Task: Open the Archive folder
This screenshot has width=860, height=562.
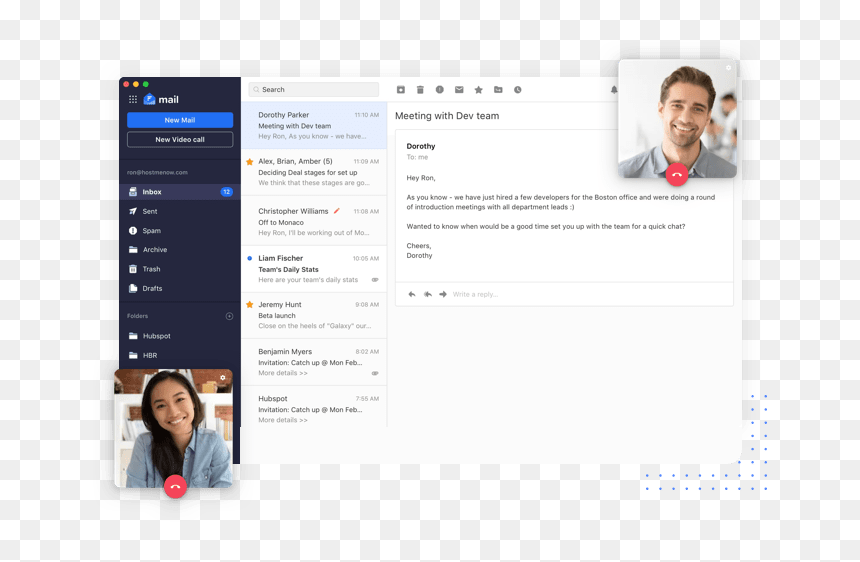Action: pyautogui.click(x=180, y=249)
